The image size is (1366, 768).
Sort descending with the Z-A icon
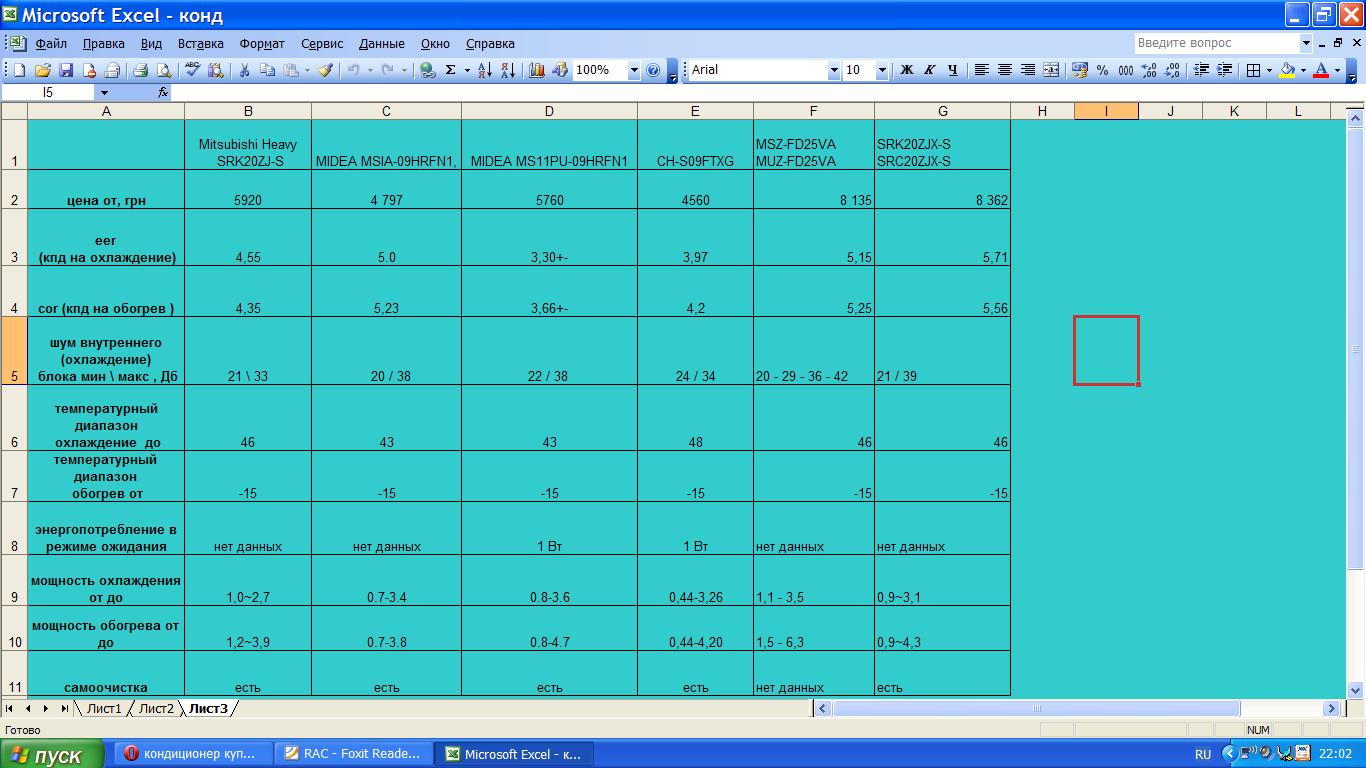pyautogui.click(x=508, y=70)
